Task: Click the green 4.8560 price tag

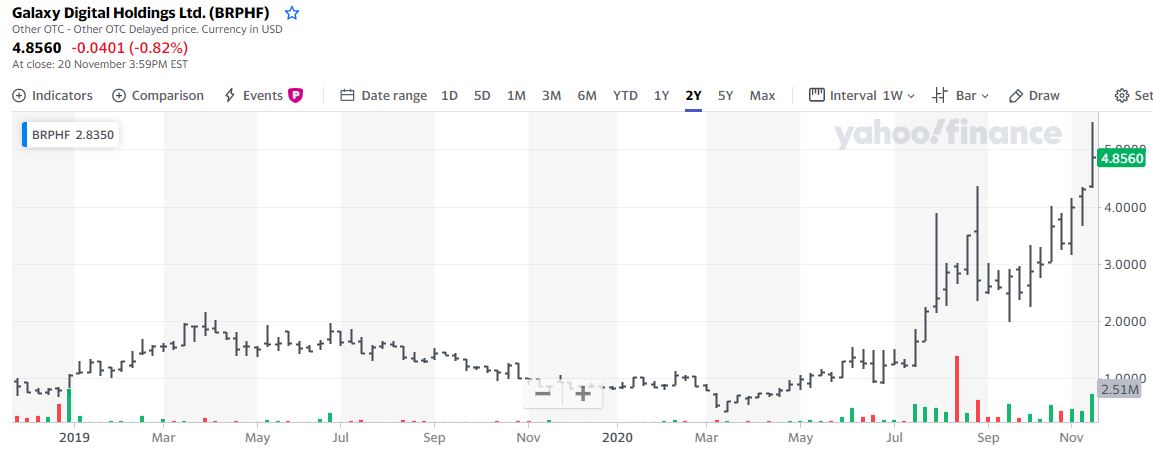Action: [x=1123, y=158]
